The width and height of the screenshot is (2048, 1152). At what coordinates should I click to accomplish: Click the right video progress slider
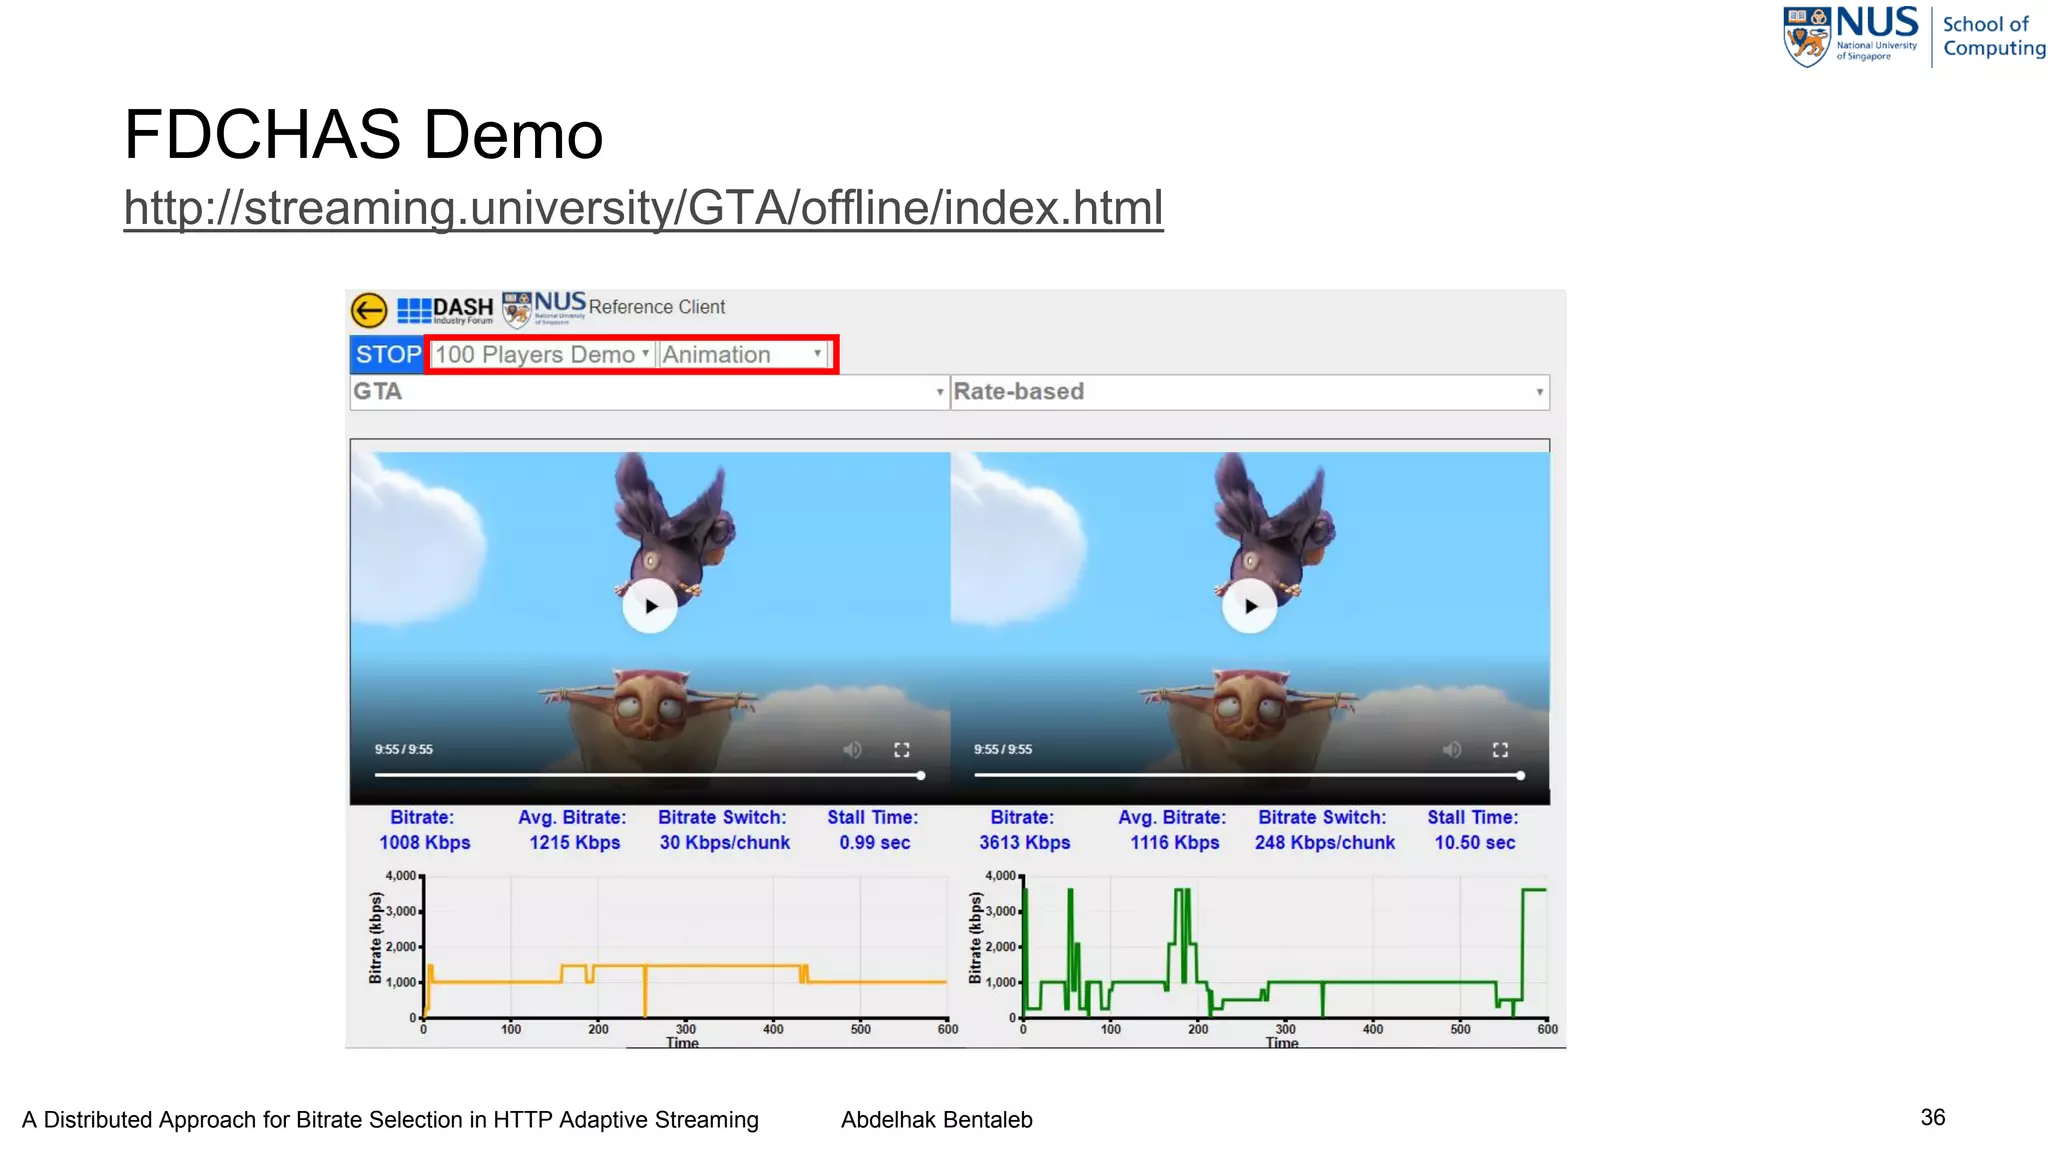[1249, 775]
